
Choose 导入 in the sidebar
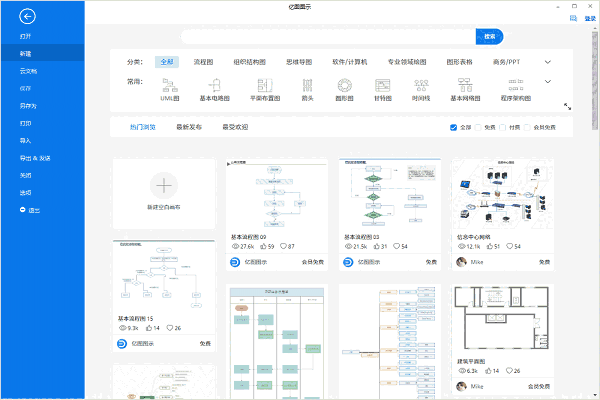click(x=42, y=140)
